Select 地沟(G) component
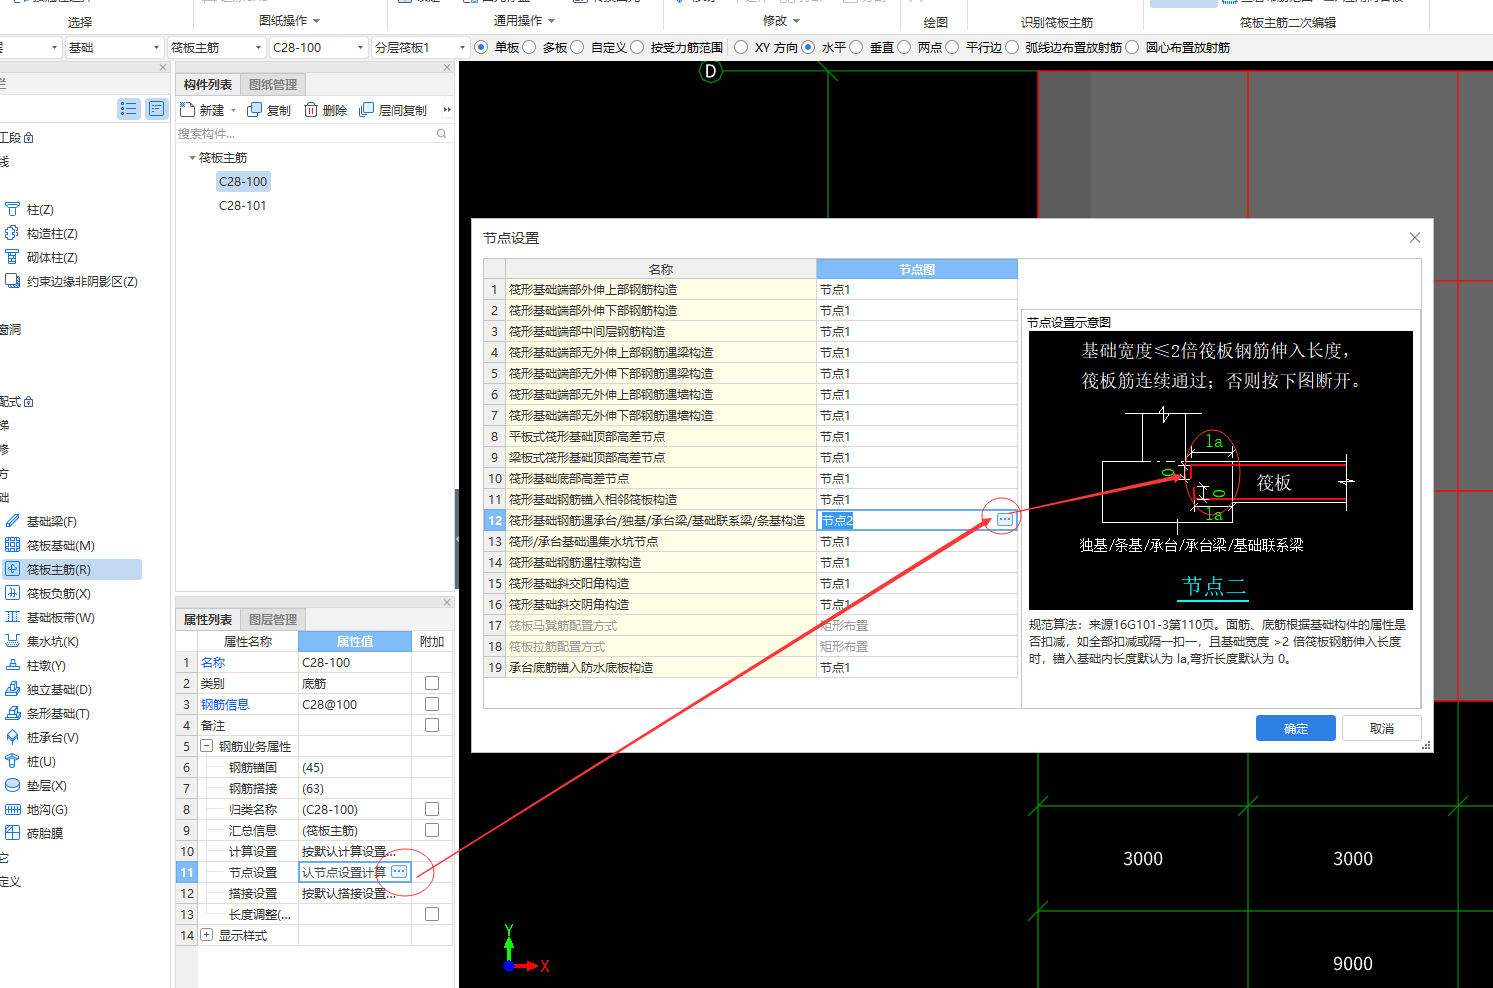 (46, 809)
